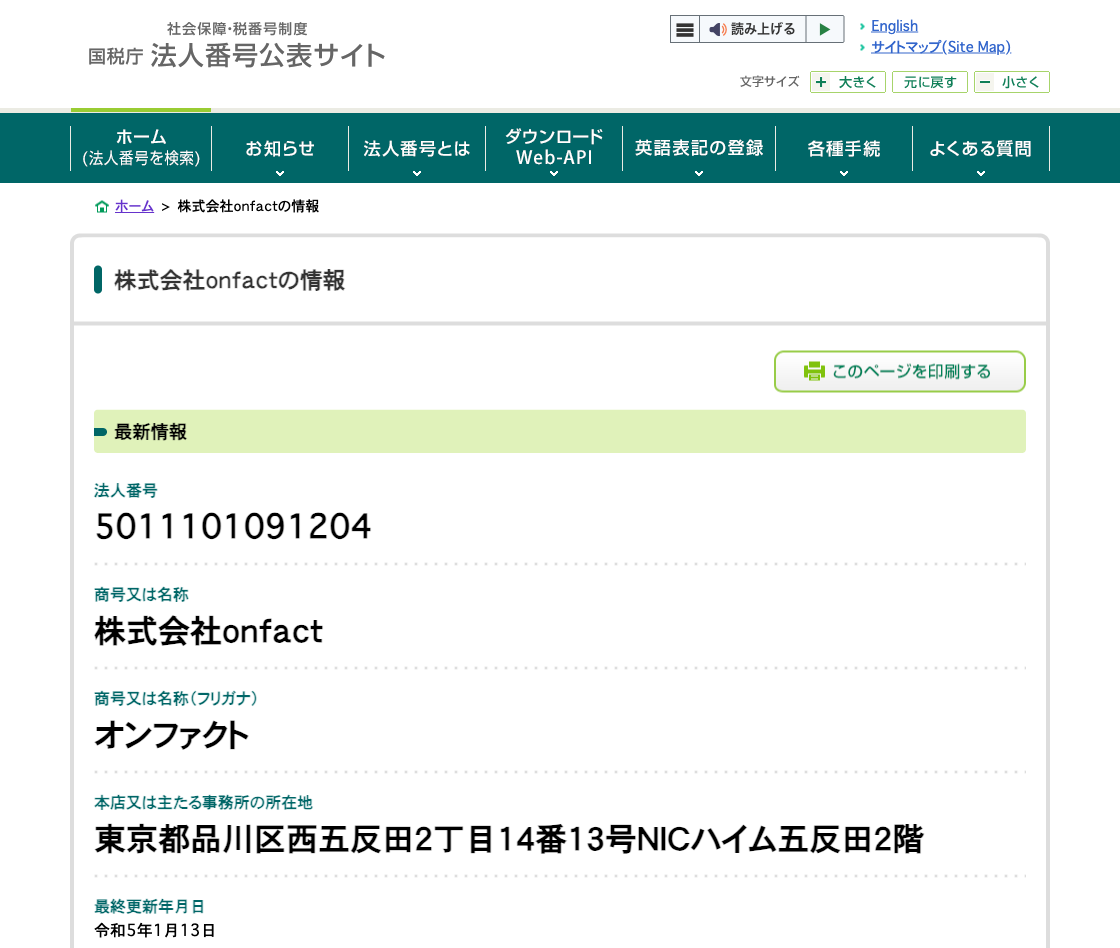Open the サイトマップ(Site Map) link
The width and height of the screenshot is (1120, 948).
tap(941, 47)
